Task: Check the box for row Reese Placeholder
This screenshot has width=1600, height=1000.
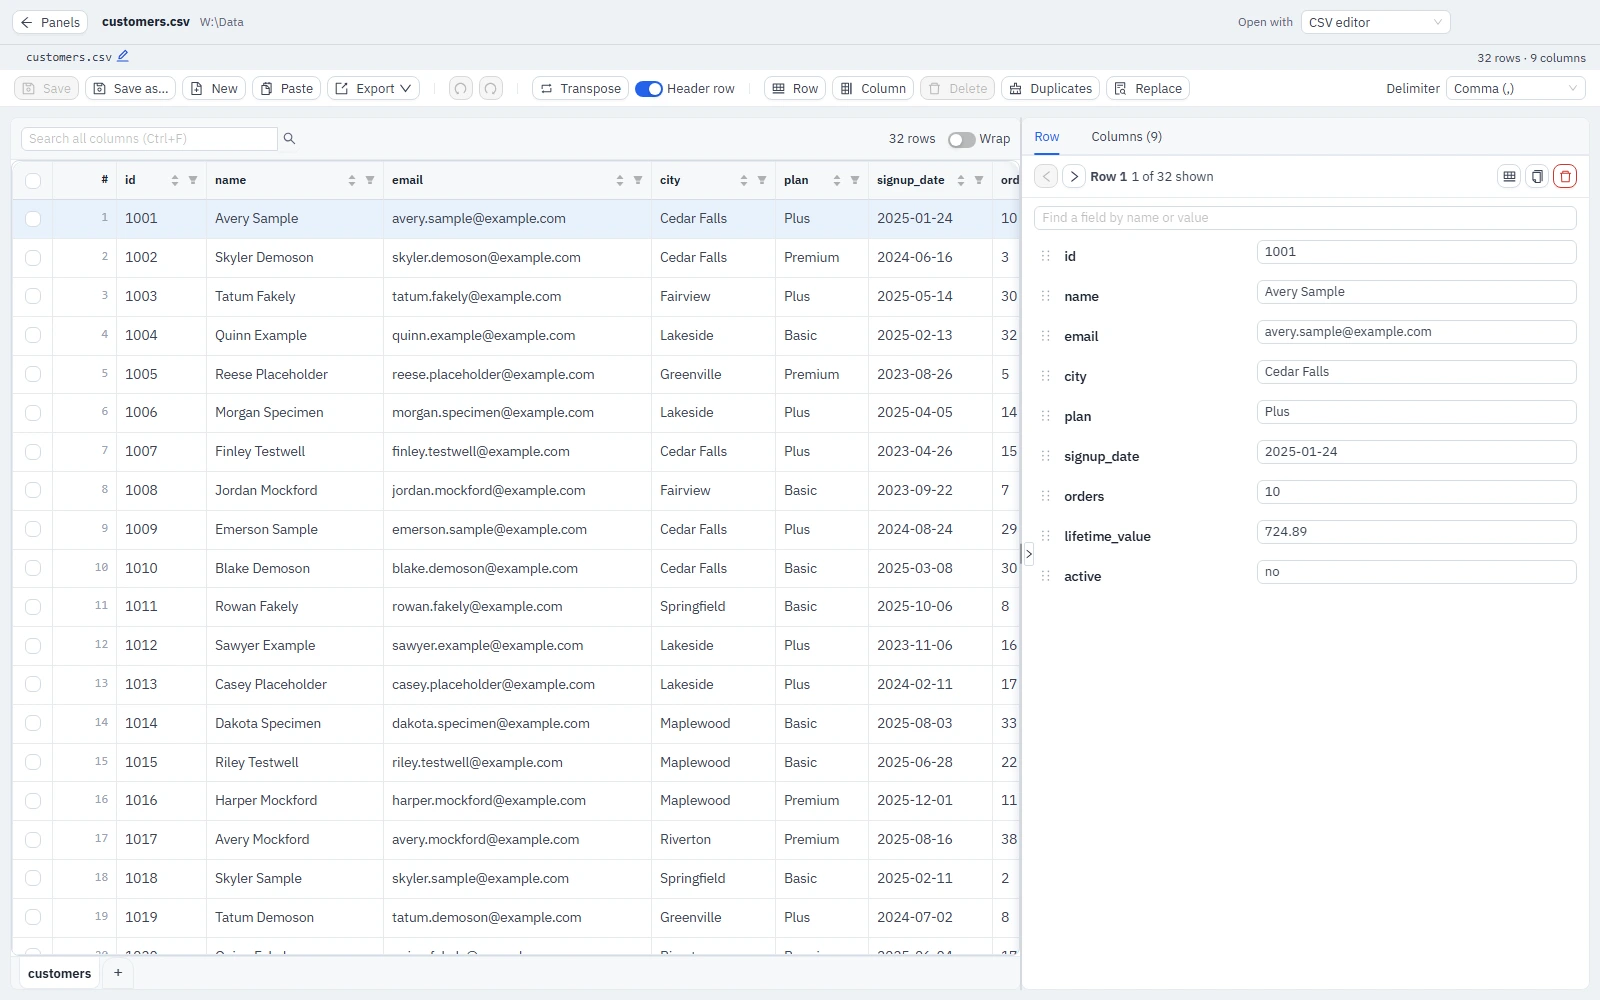Action: [x=33, y=374]
